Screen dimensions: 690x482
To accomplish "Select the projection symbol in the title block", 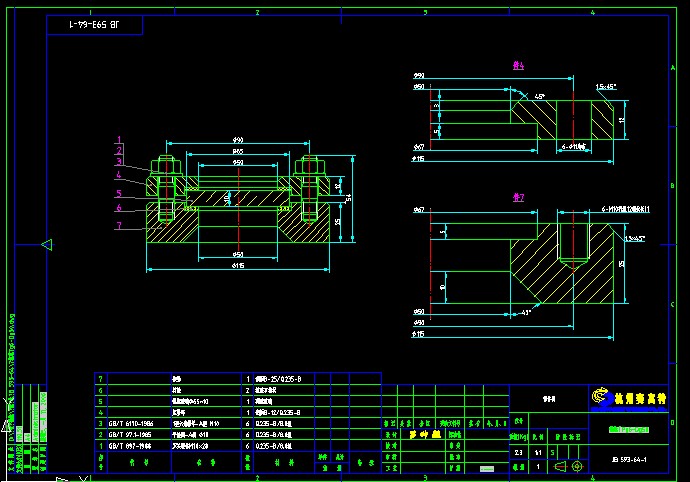I will point(568,466).
